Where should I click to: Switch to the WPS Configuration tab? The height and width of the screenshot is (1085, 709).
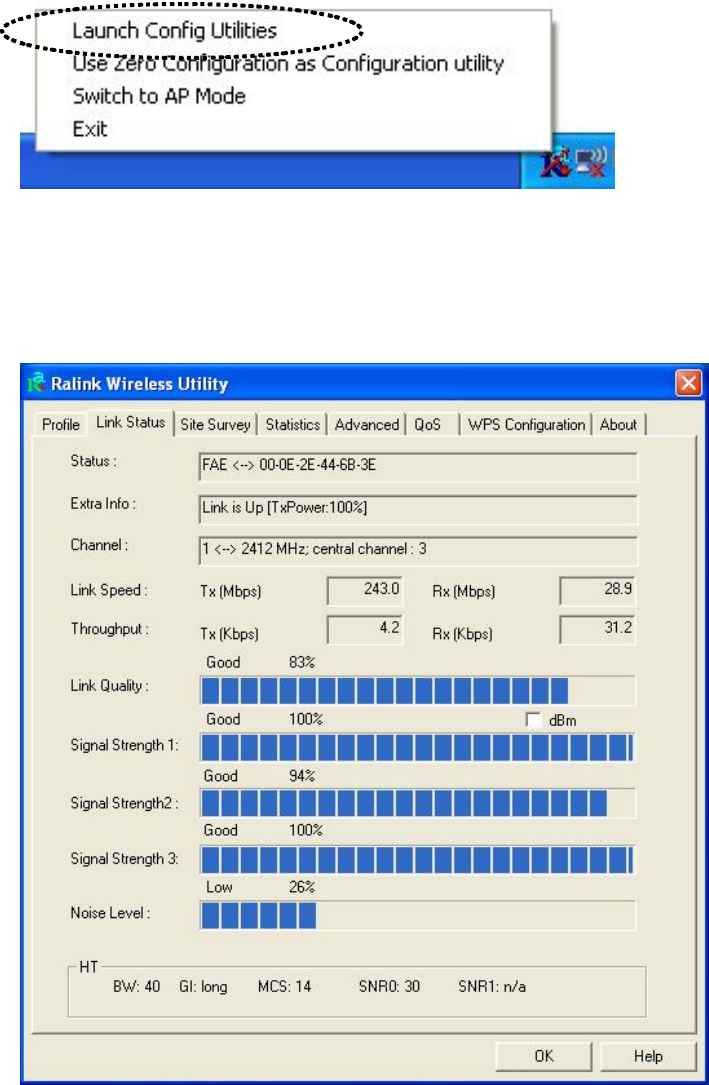point(526,424)
